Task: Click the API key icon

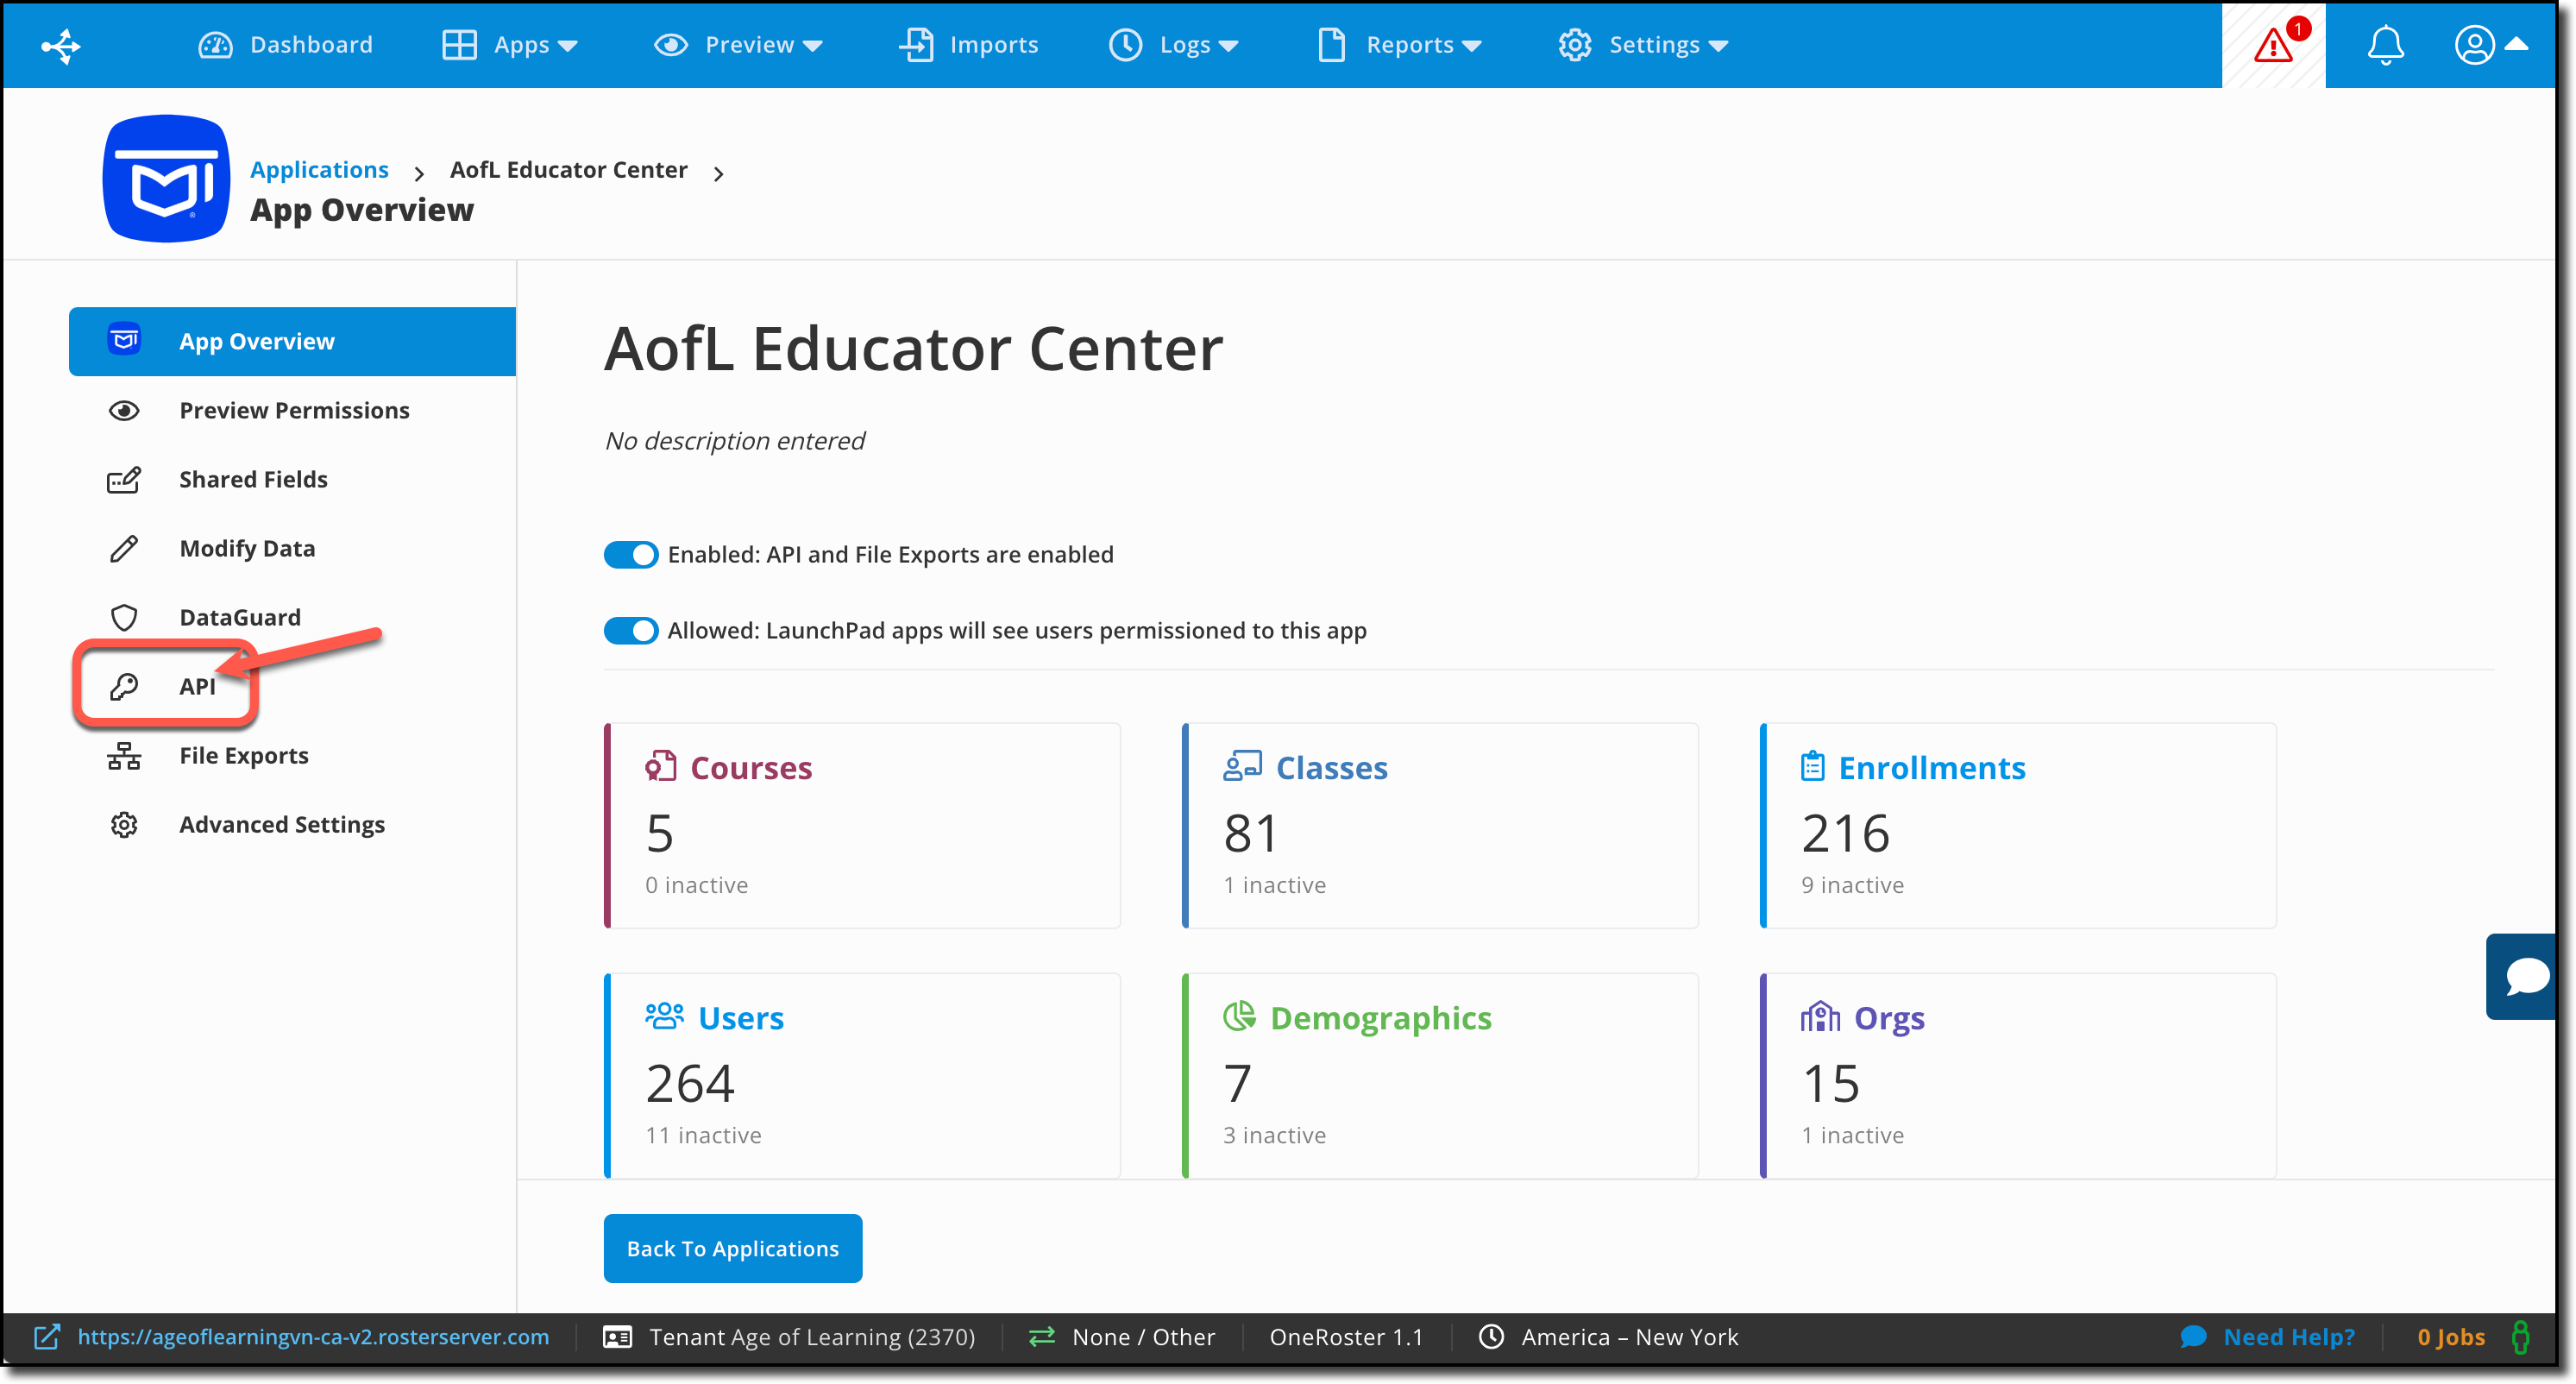Action: (124, 687)
